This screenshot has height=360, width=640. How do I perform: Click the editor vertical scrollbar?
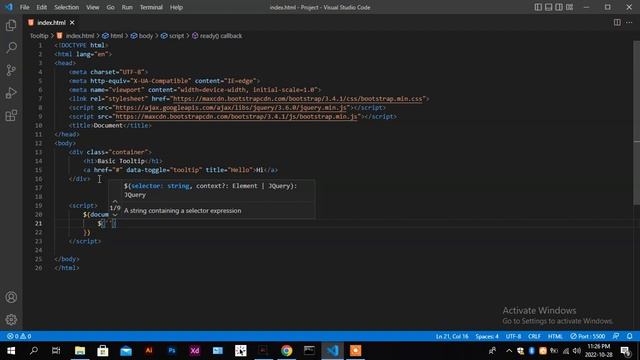636,122
